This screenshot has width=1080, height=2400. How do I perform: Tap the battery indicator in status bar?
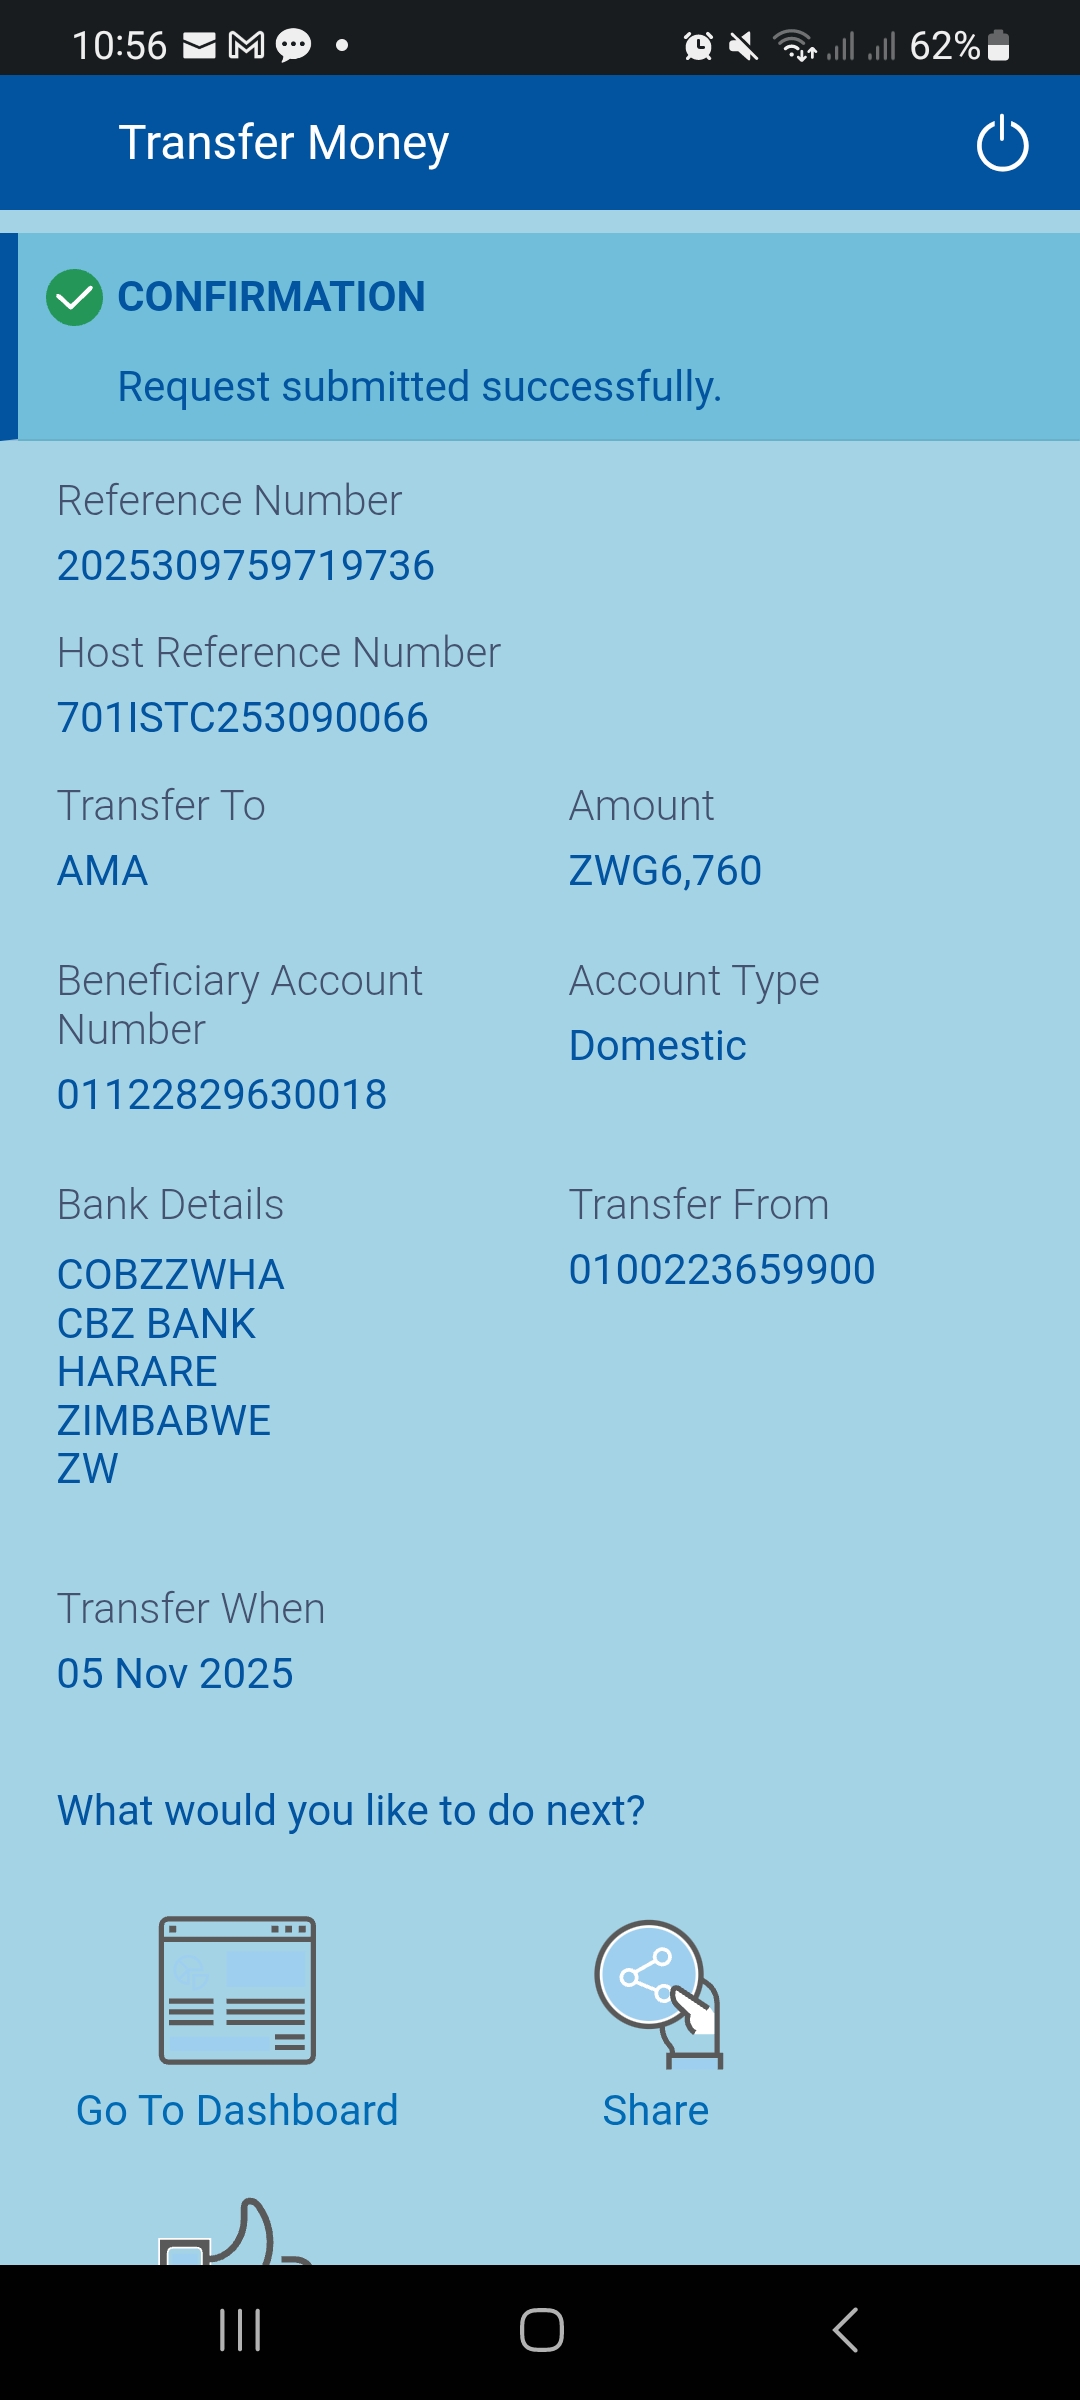(998, 46)
